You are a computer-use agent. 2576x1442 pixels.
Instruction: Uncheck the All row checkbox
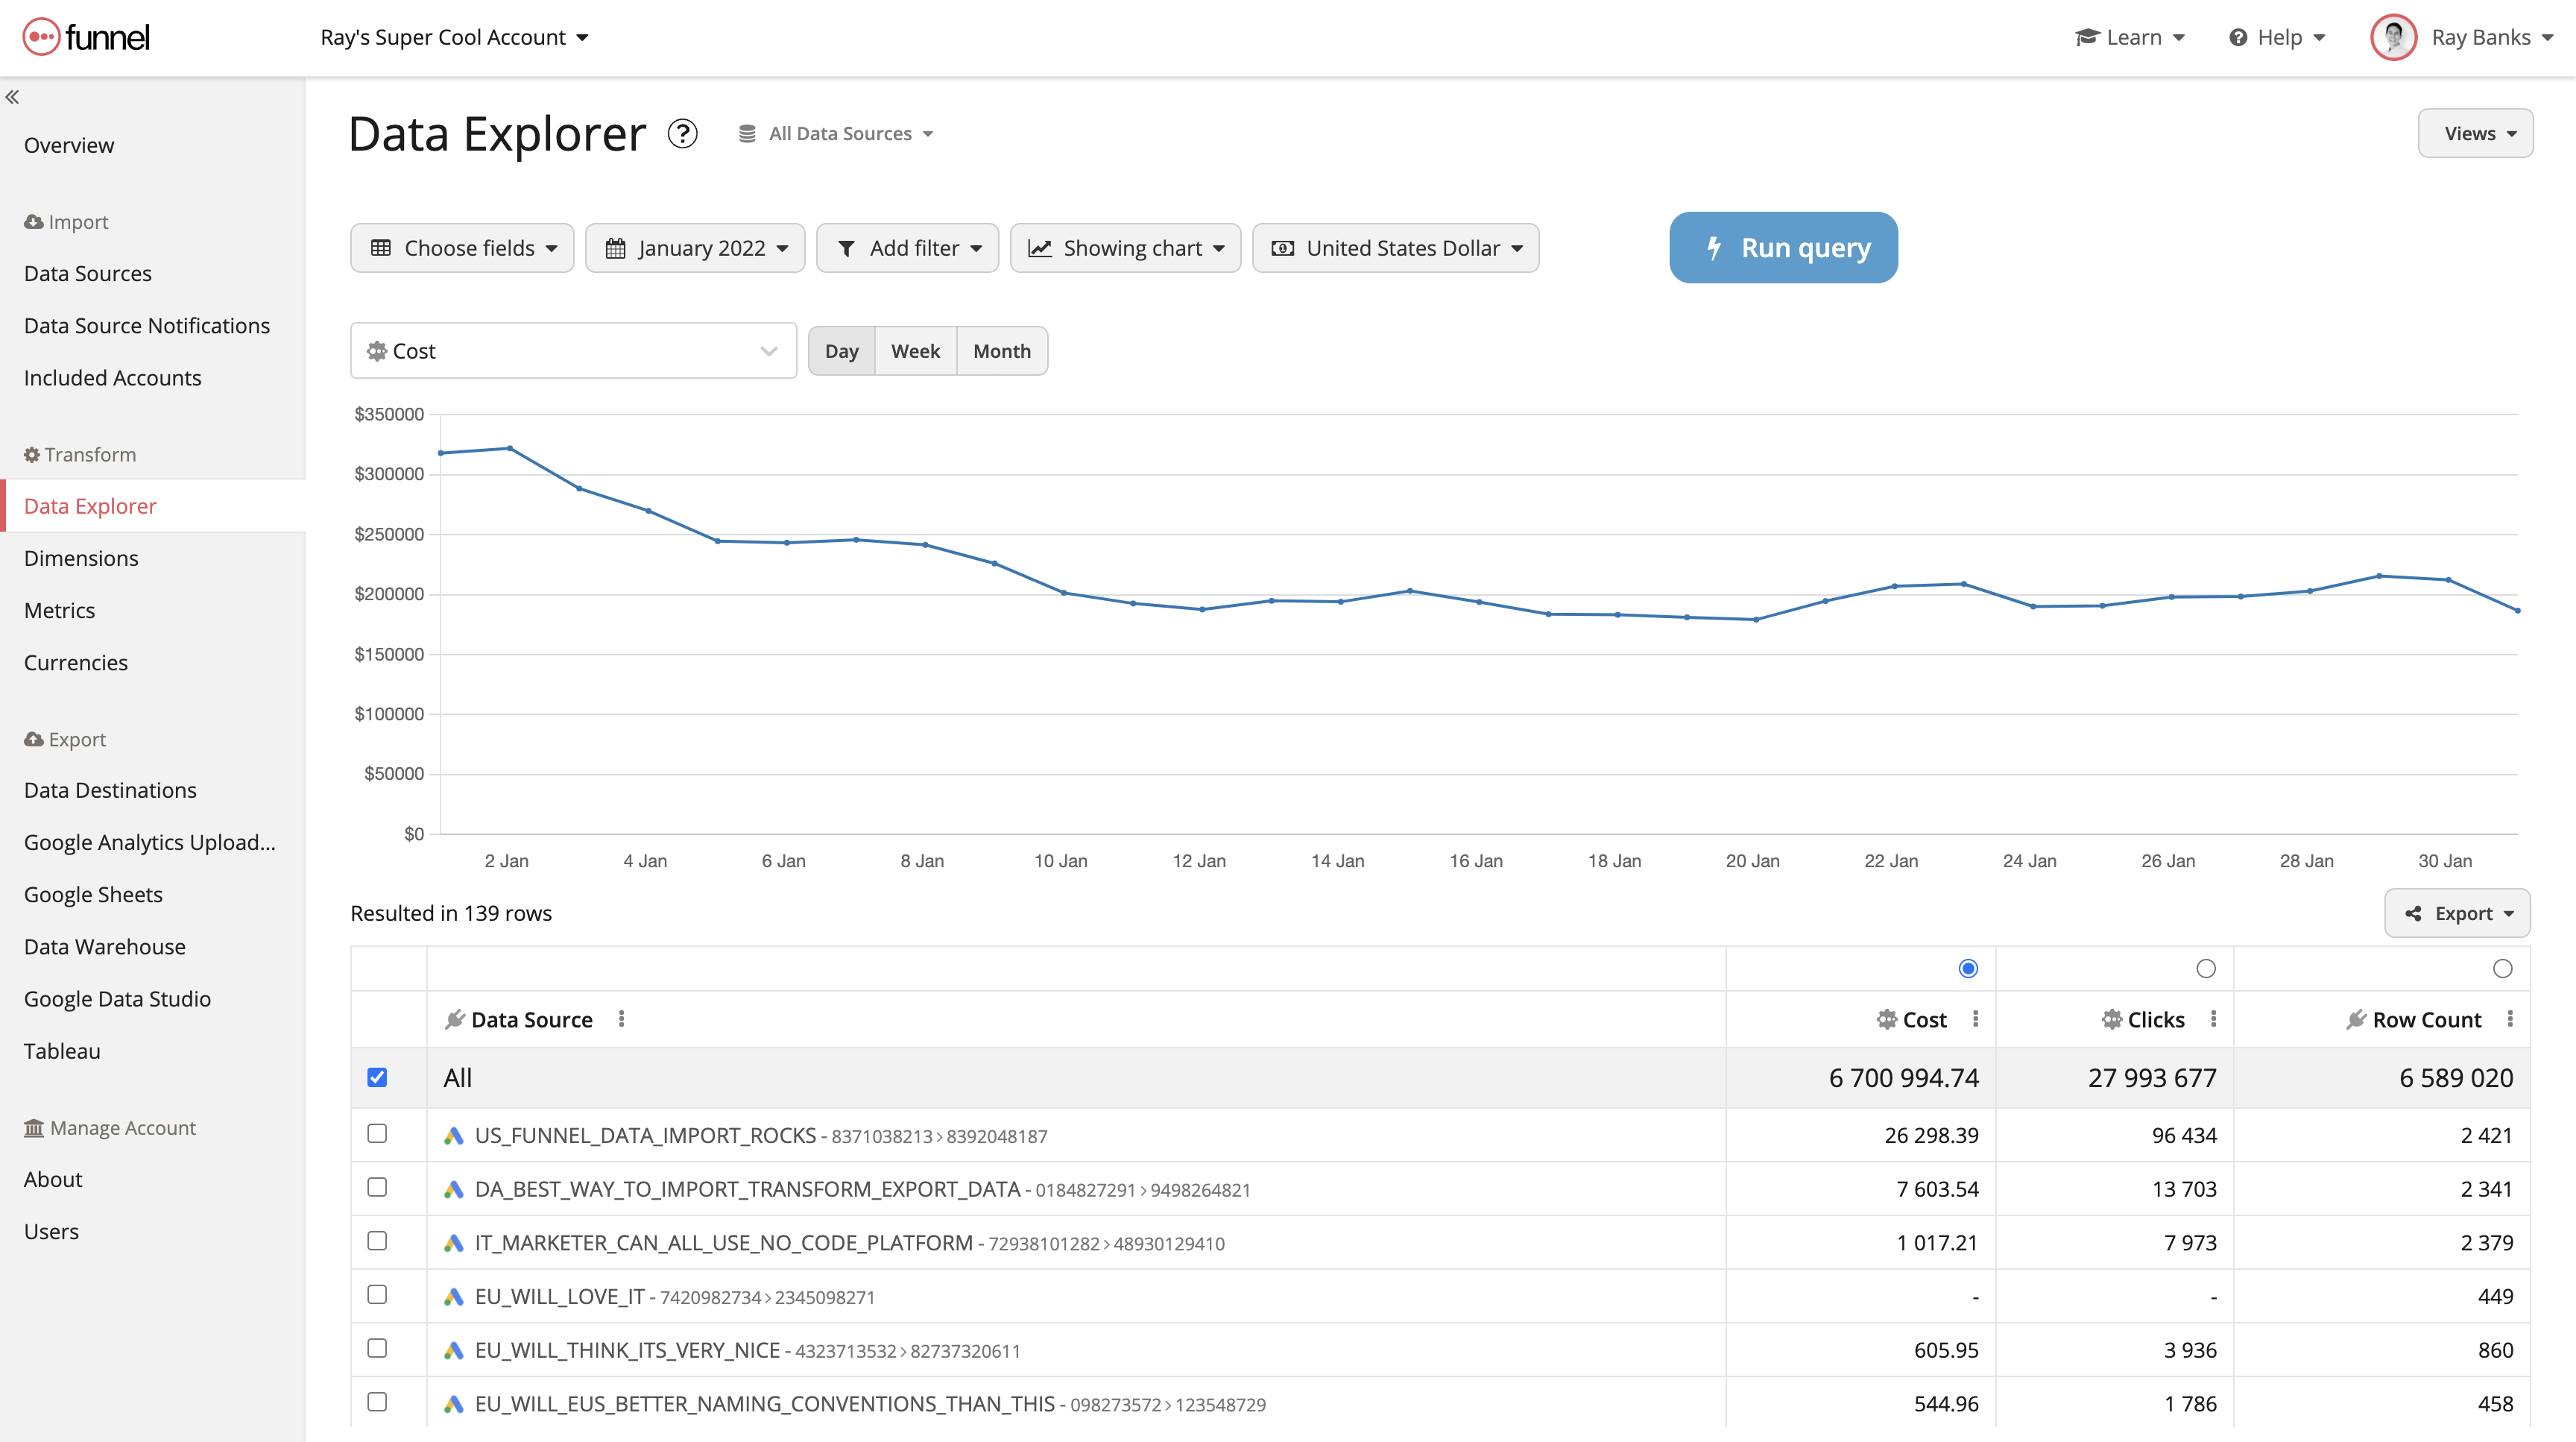tap(377, 1077)
